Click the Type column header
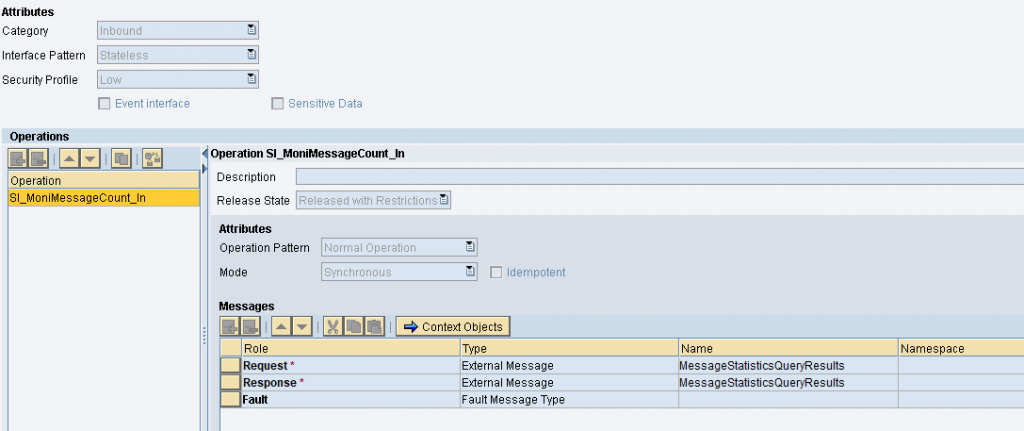This screenshot has width=1024, height=431. (x=569, y=349)
